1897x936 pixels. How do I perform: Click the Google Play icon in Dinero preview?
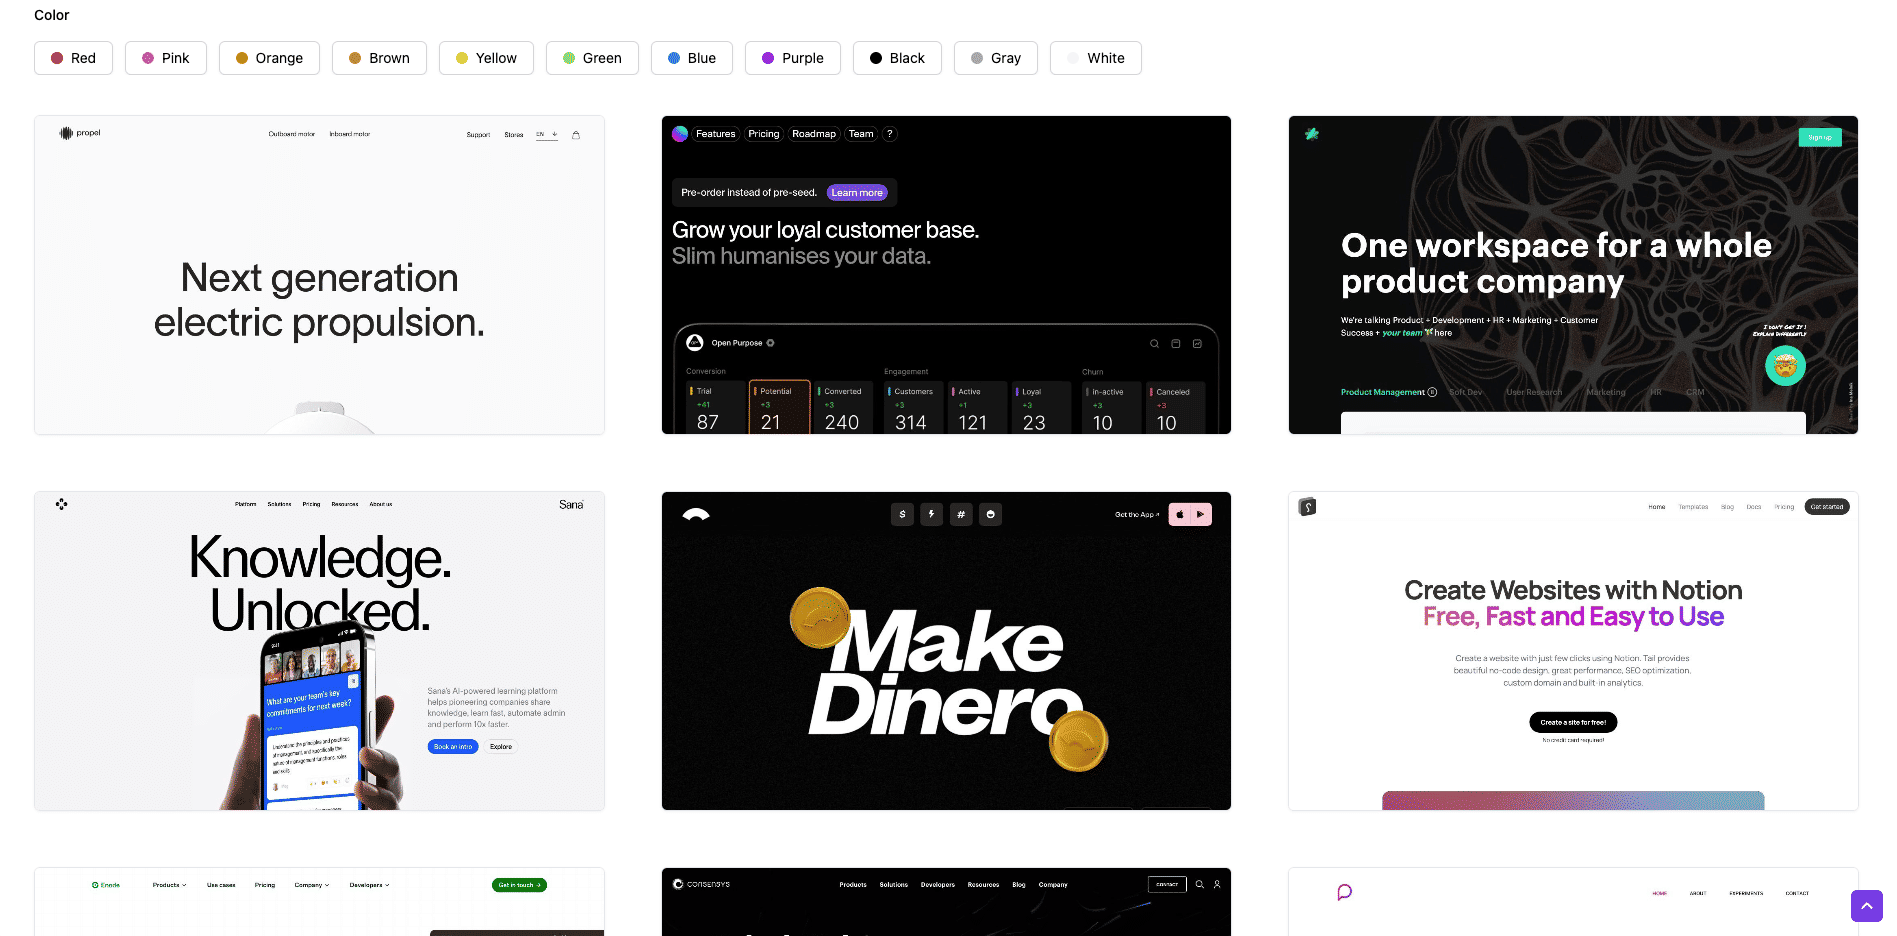[x=1201, y=514]
